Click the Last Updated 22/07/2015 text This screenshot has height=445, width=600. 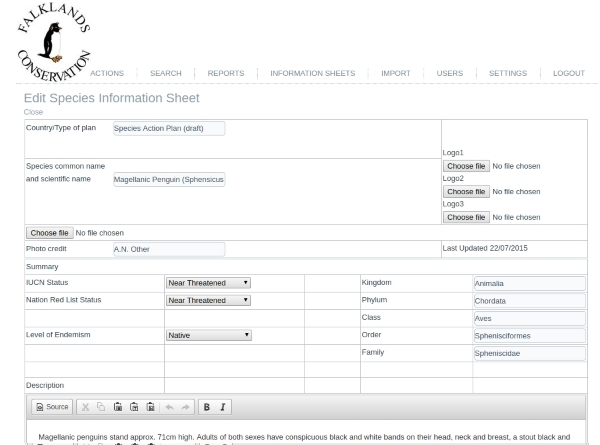[485, 248]
